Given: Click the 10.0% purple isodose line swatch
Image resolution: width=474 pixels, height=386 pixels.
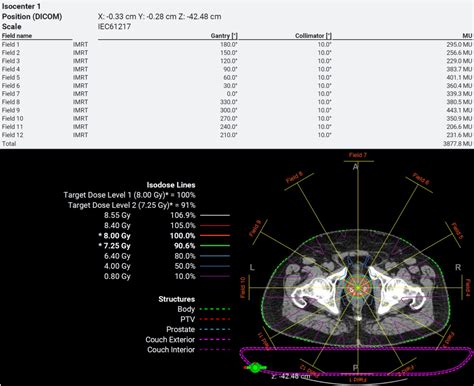Looking at the screenshot, I should click(x=215, y=276).
